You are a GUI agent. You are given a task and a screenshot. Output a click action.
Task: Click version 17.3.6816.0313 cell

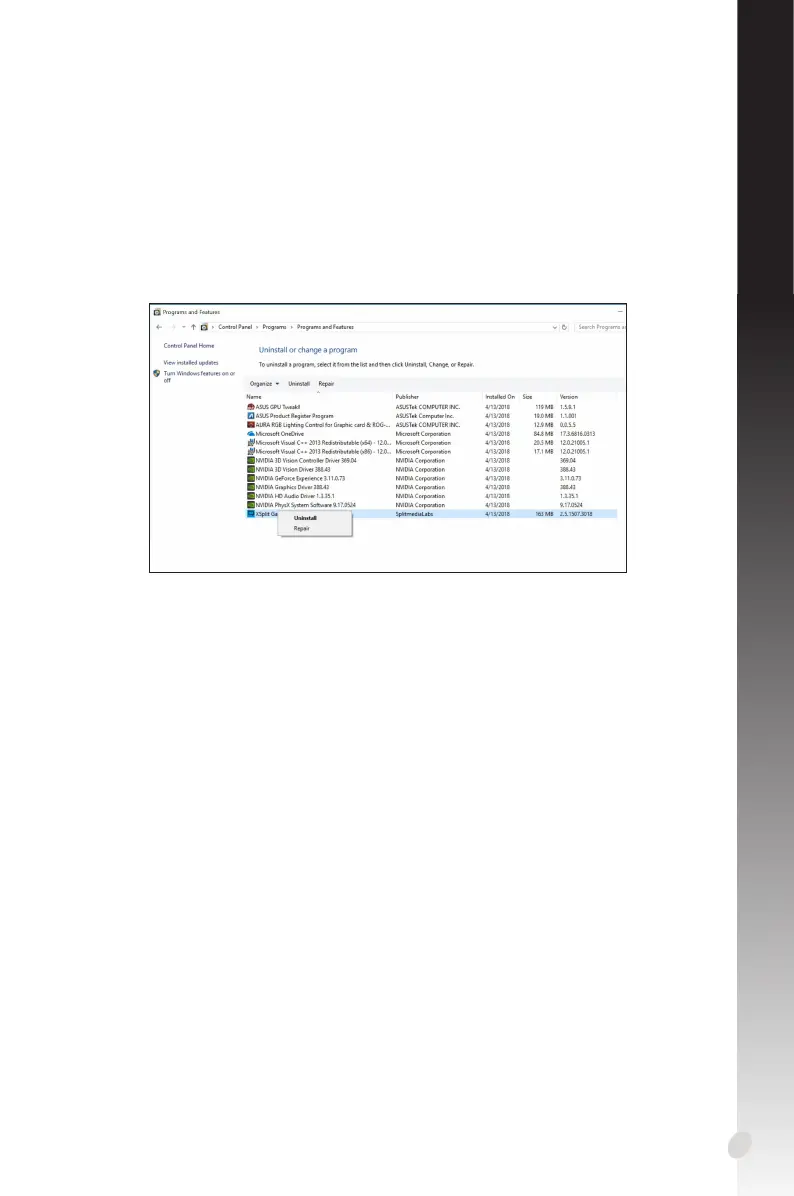[577, 434]
